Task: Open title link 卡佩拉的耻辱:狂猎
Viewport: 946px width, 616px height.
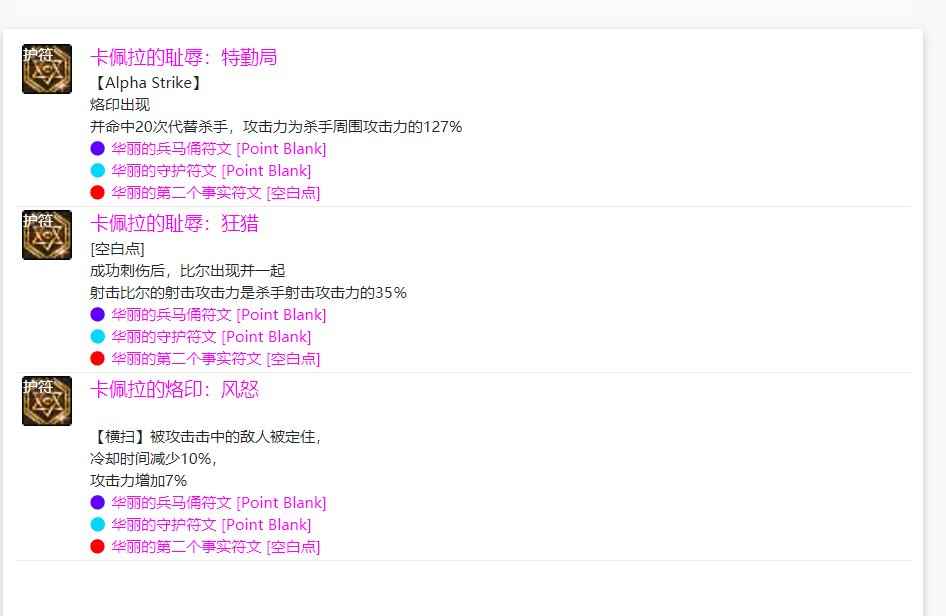Action: [x=174, y=223]
